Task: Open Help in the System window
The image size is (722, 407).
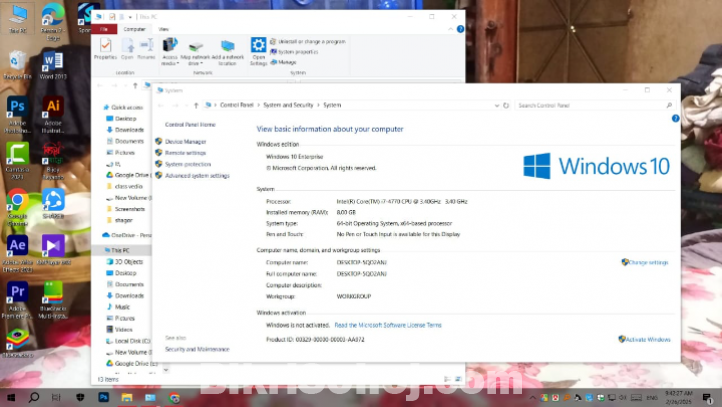Action: point(675,119)
